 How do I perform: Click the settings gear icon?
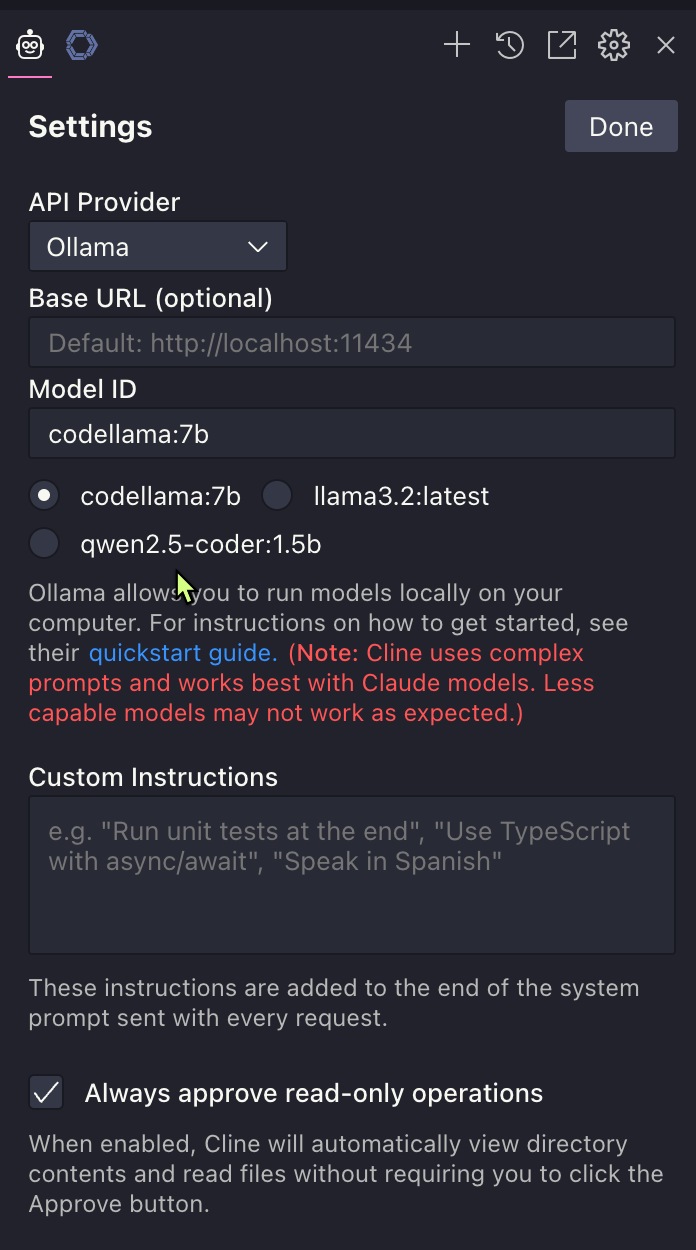(x=613, y=45)
